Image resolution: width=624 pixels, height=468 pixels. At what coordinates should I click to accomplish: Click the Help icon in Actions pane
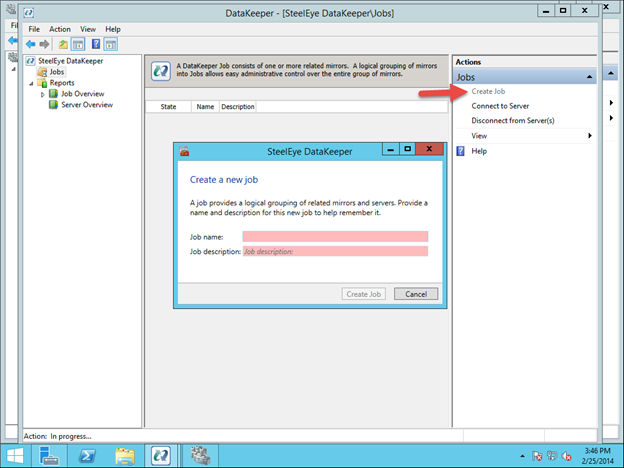[461, 151]
